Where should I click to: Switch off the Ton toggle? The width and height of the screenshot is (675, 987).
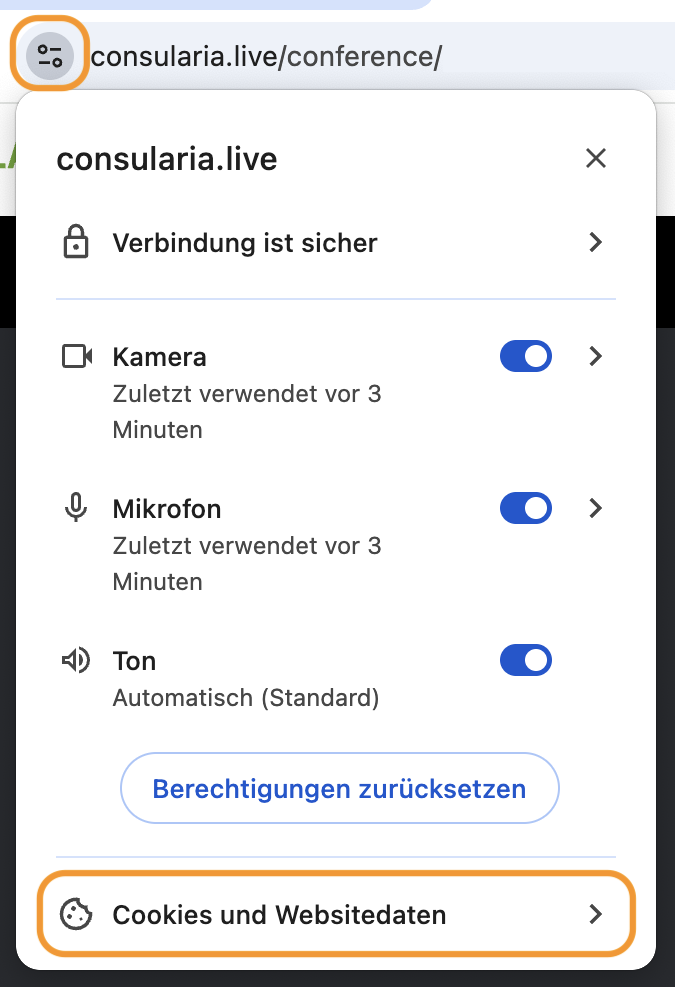coord(526,660)
